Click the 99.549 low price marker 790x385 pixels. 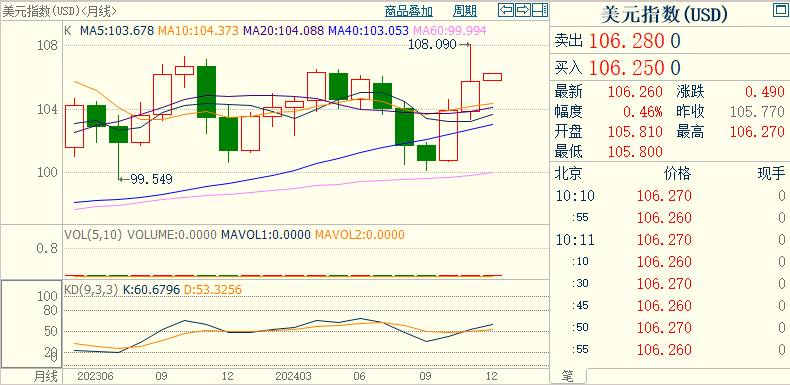point(151,179)
